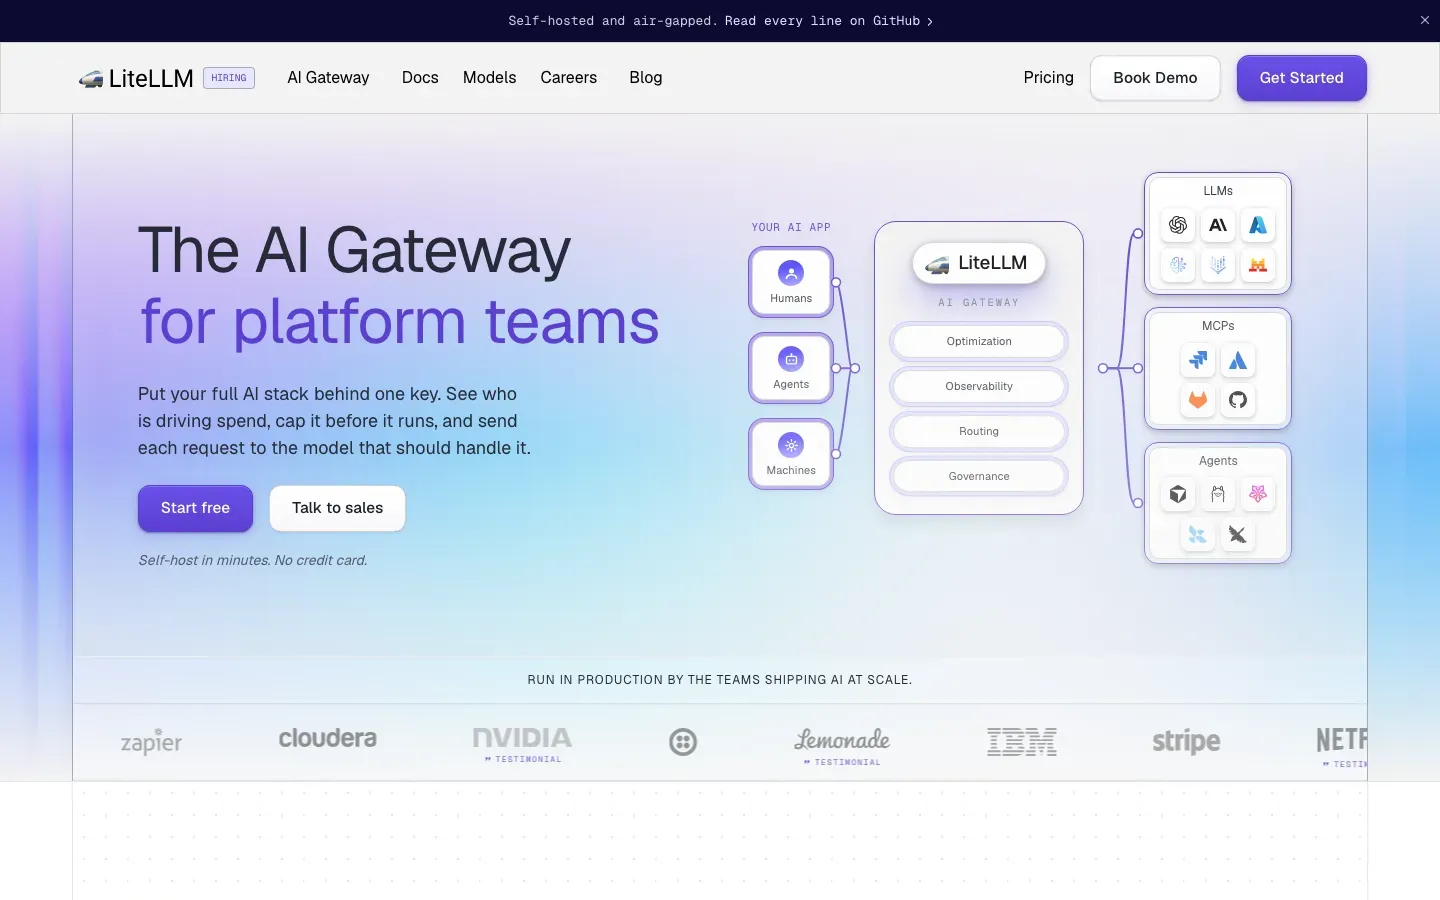Click the HIRING badge next to logo
This screenshot has width=1440, height=900.
pyautogui.click(x=229, y=78)
